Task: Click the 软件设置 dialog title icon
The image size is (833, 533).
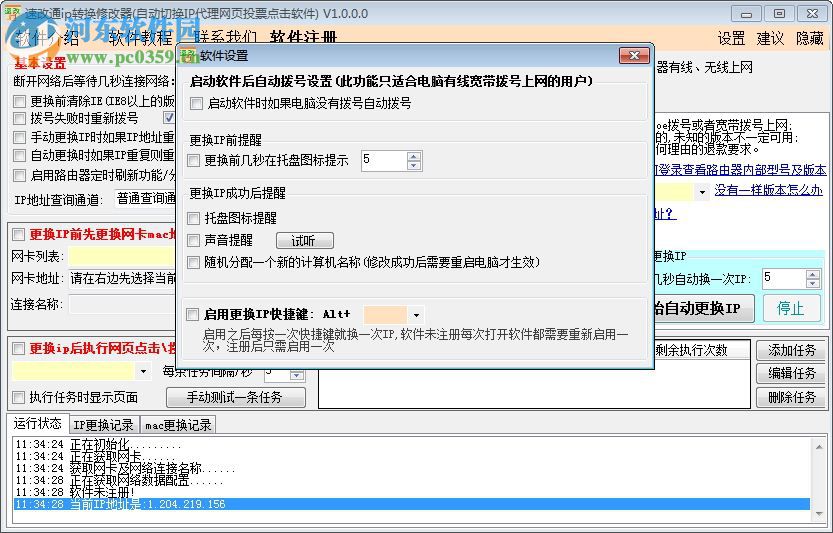Action: [187, 55]
